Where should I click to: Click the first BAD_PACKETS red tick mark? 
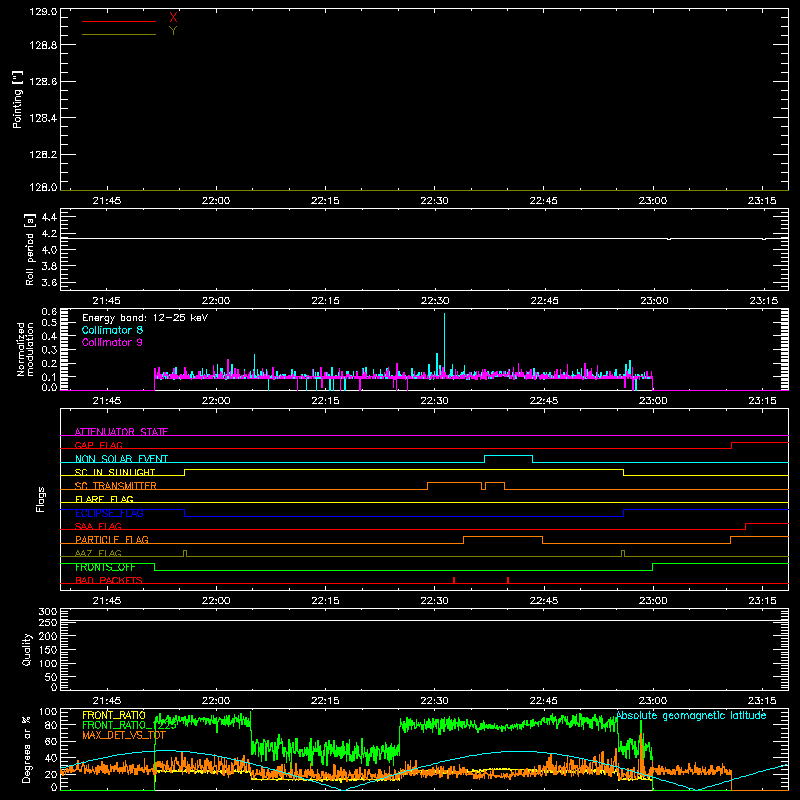(x=454, y=580)
